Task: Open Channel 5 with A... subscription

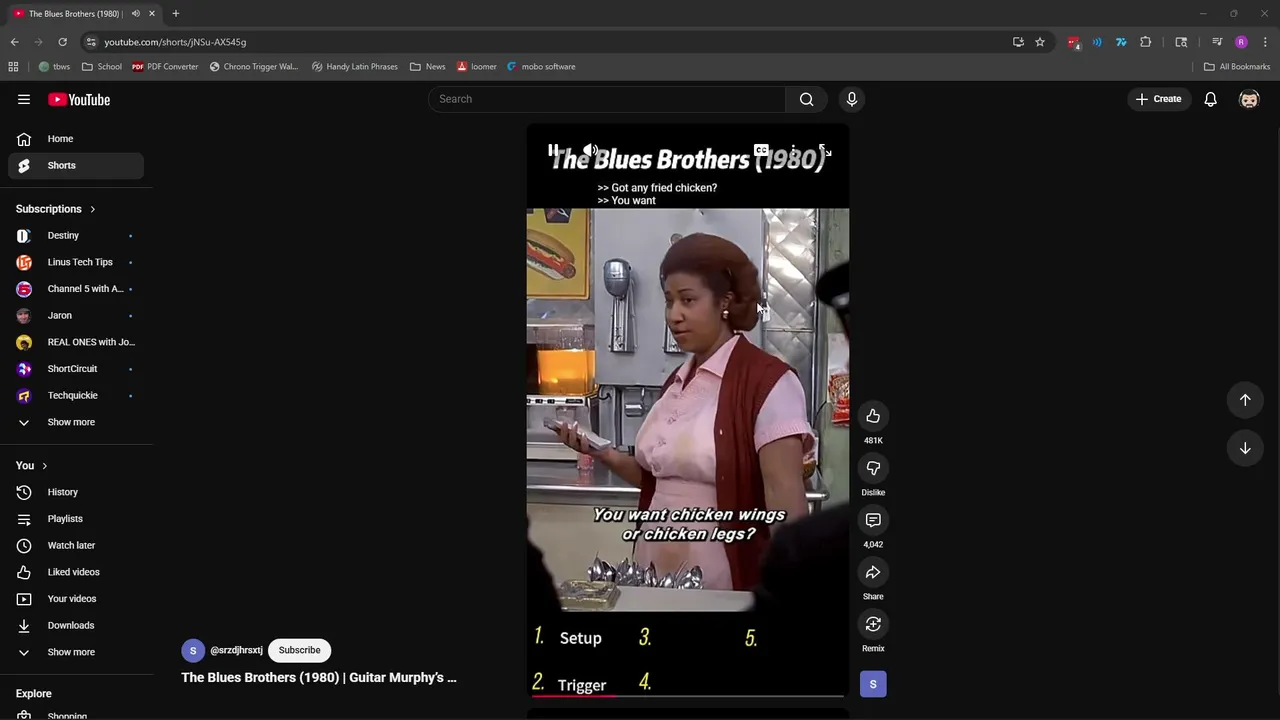Action: [76, 289]
